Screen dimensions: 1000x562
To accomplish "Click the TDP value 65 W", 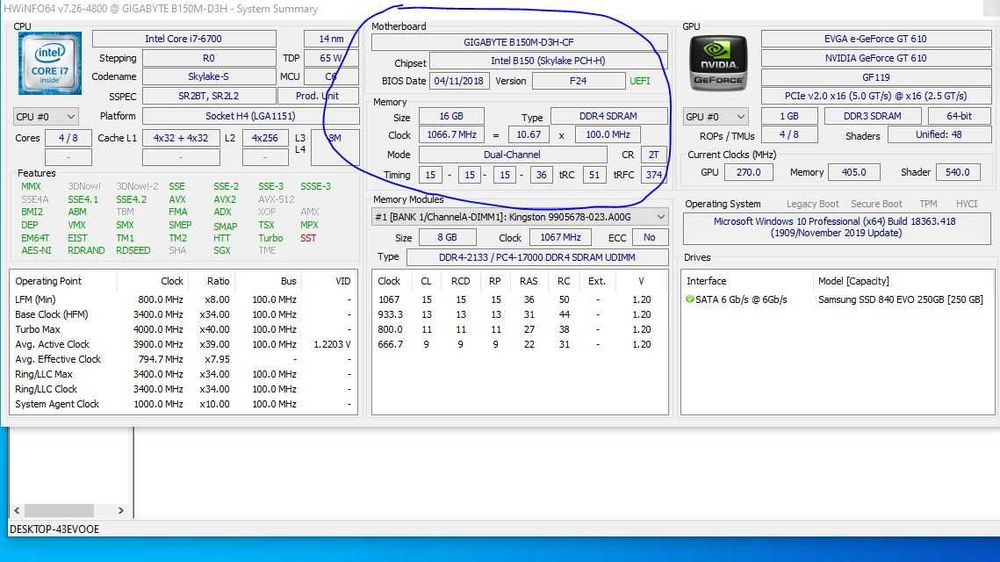I will [x=331, y=58].
